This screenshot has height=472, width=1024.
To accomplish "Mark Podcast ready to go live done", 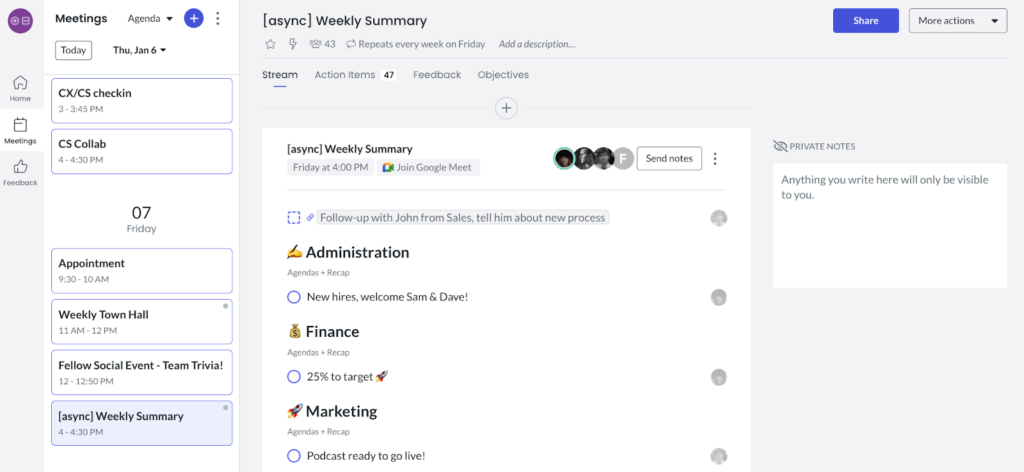I will [x=294, y=456].
